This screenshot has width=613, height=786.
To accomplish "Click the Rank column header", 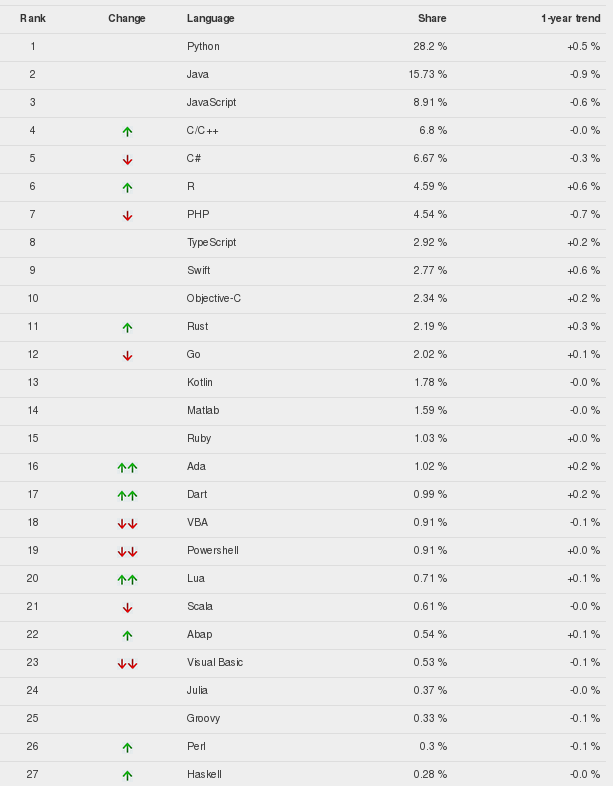I will point(33,19).
